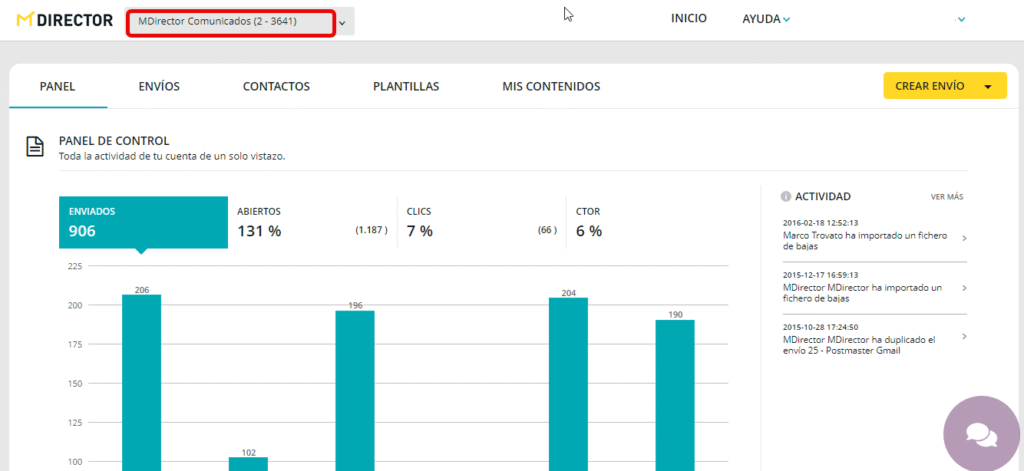Viewport: 1024px width, 471px height.
Task: Click the Panel de Control document icon
Action: pyautogui.click(x=35, y=147)
